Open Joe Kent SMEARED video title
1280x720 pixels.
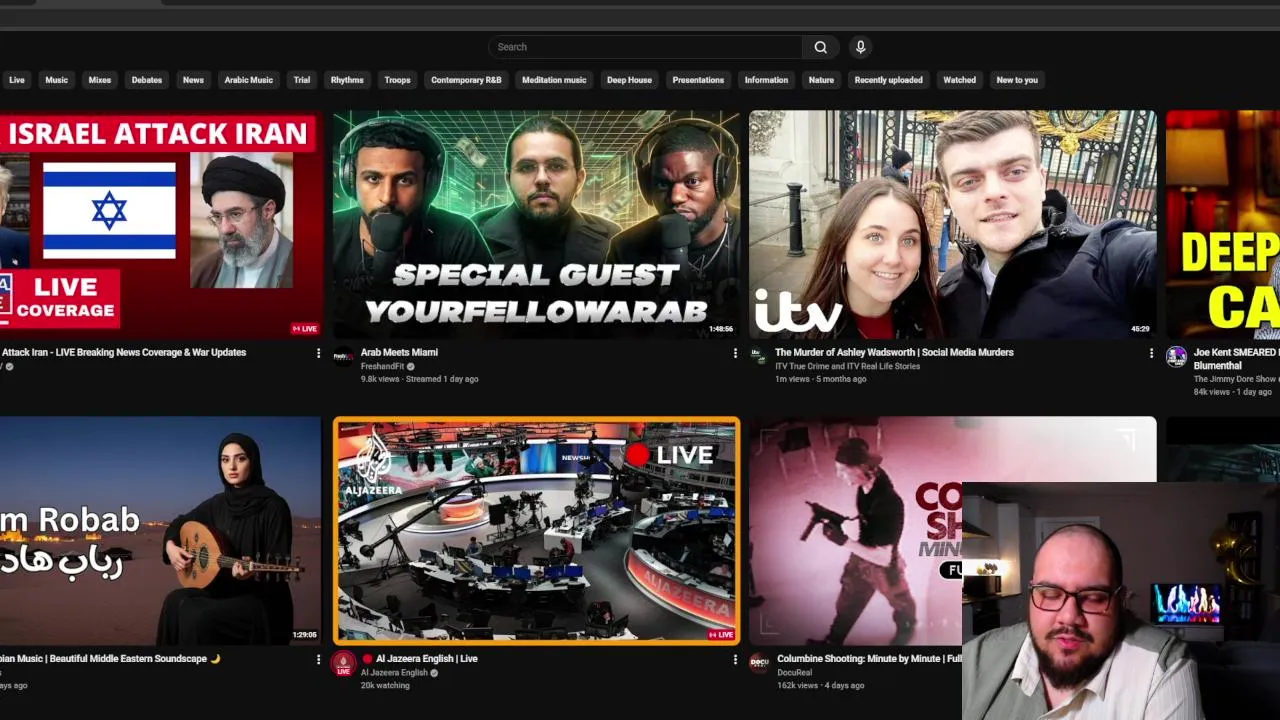pos(1236,358)
